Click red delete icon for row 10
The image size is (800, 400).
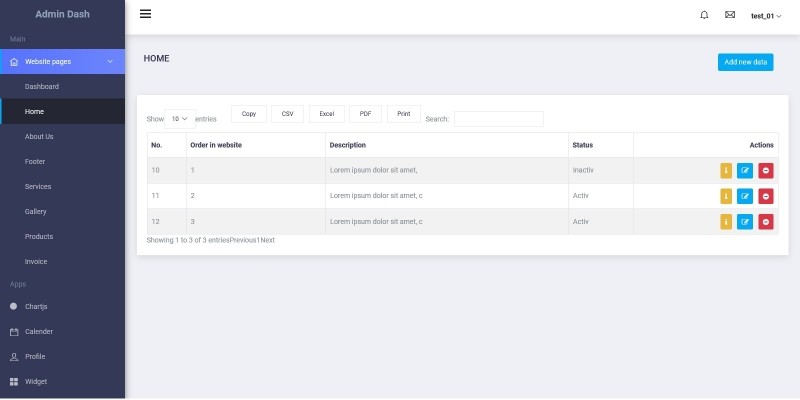pos(765,170)
